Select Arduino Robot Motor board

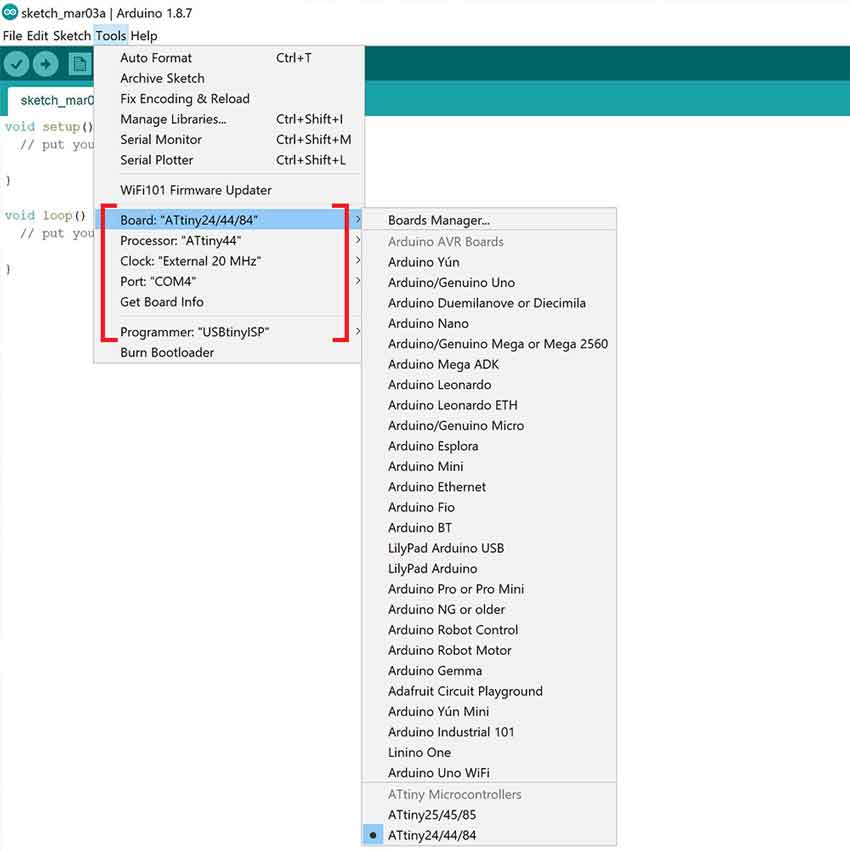click(x=489, y=650)
